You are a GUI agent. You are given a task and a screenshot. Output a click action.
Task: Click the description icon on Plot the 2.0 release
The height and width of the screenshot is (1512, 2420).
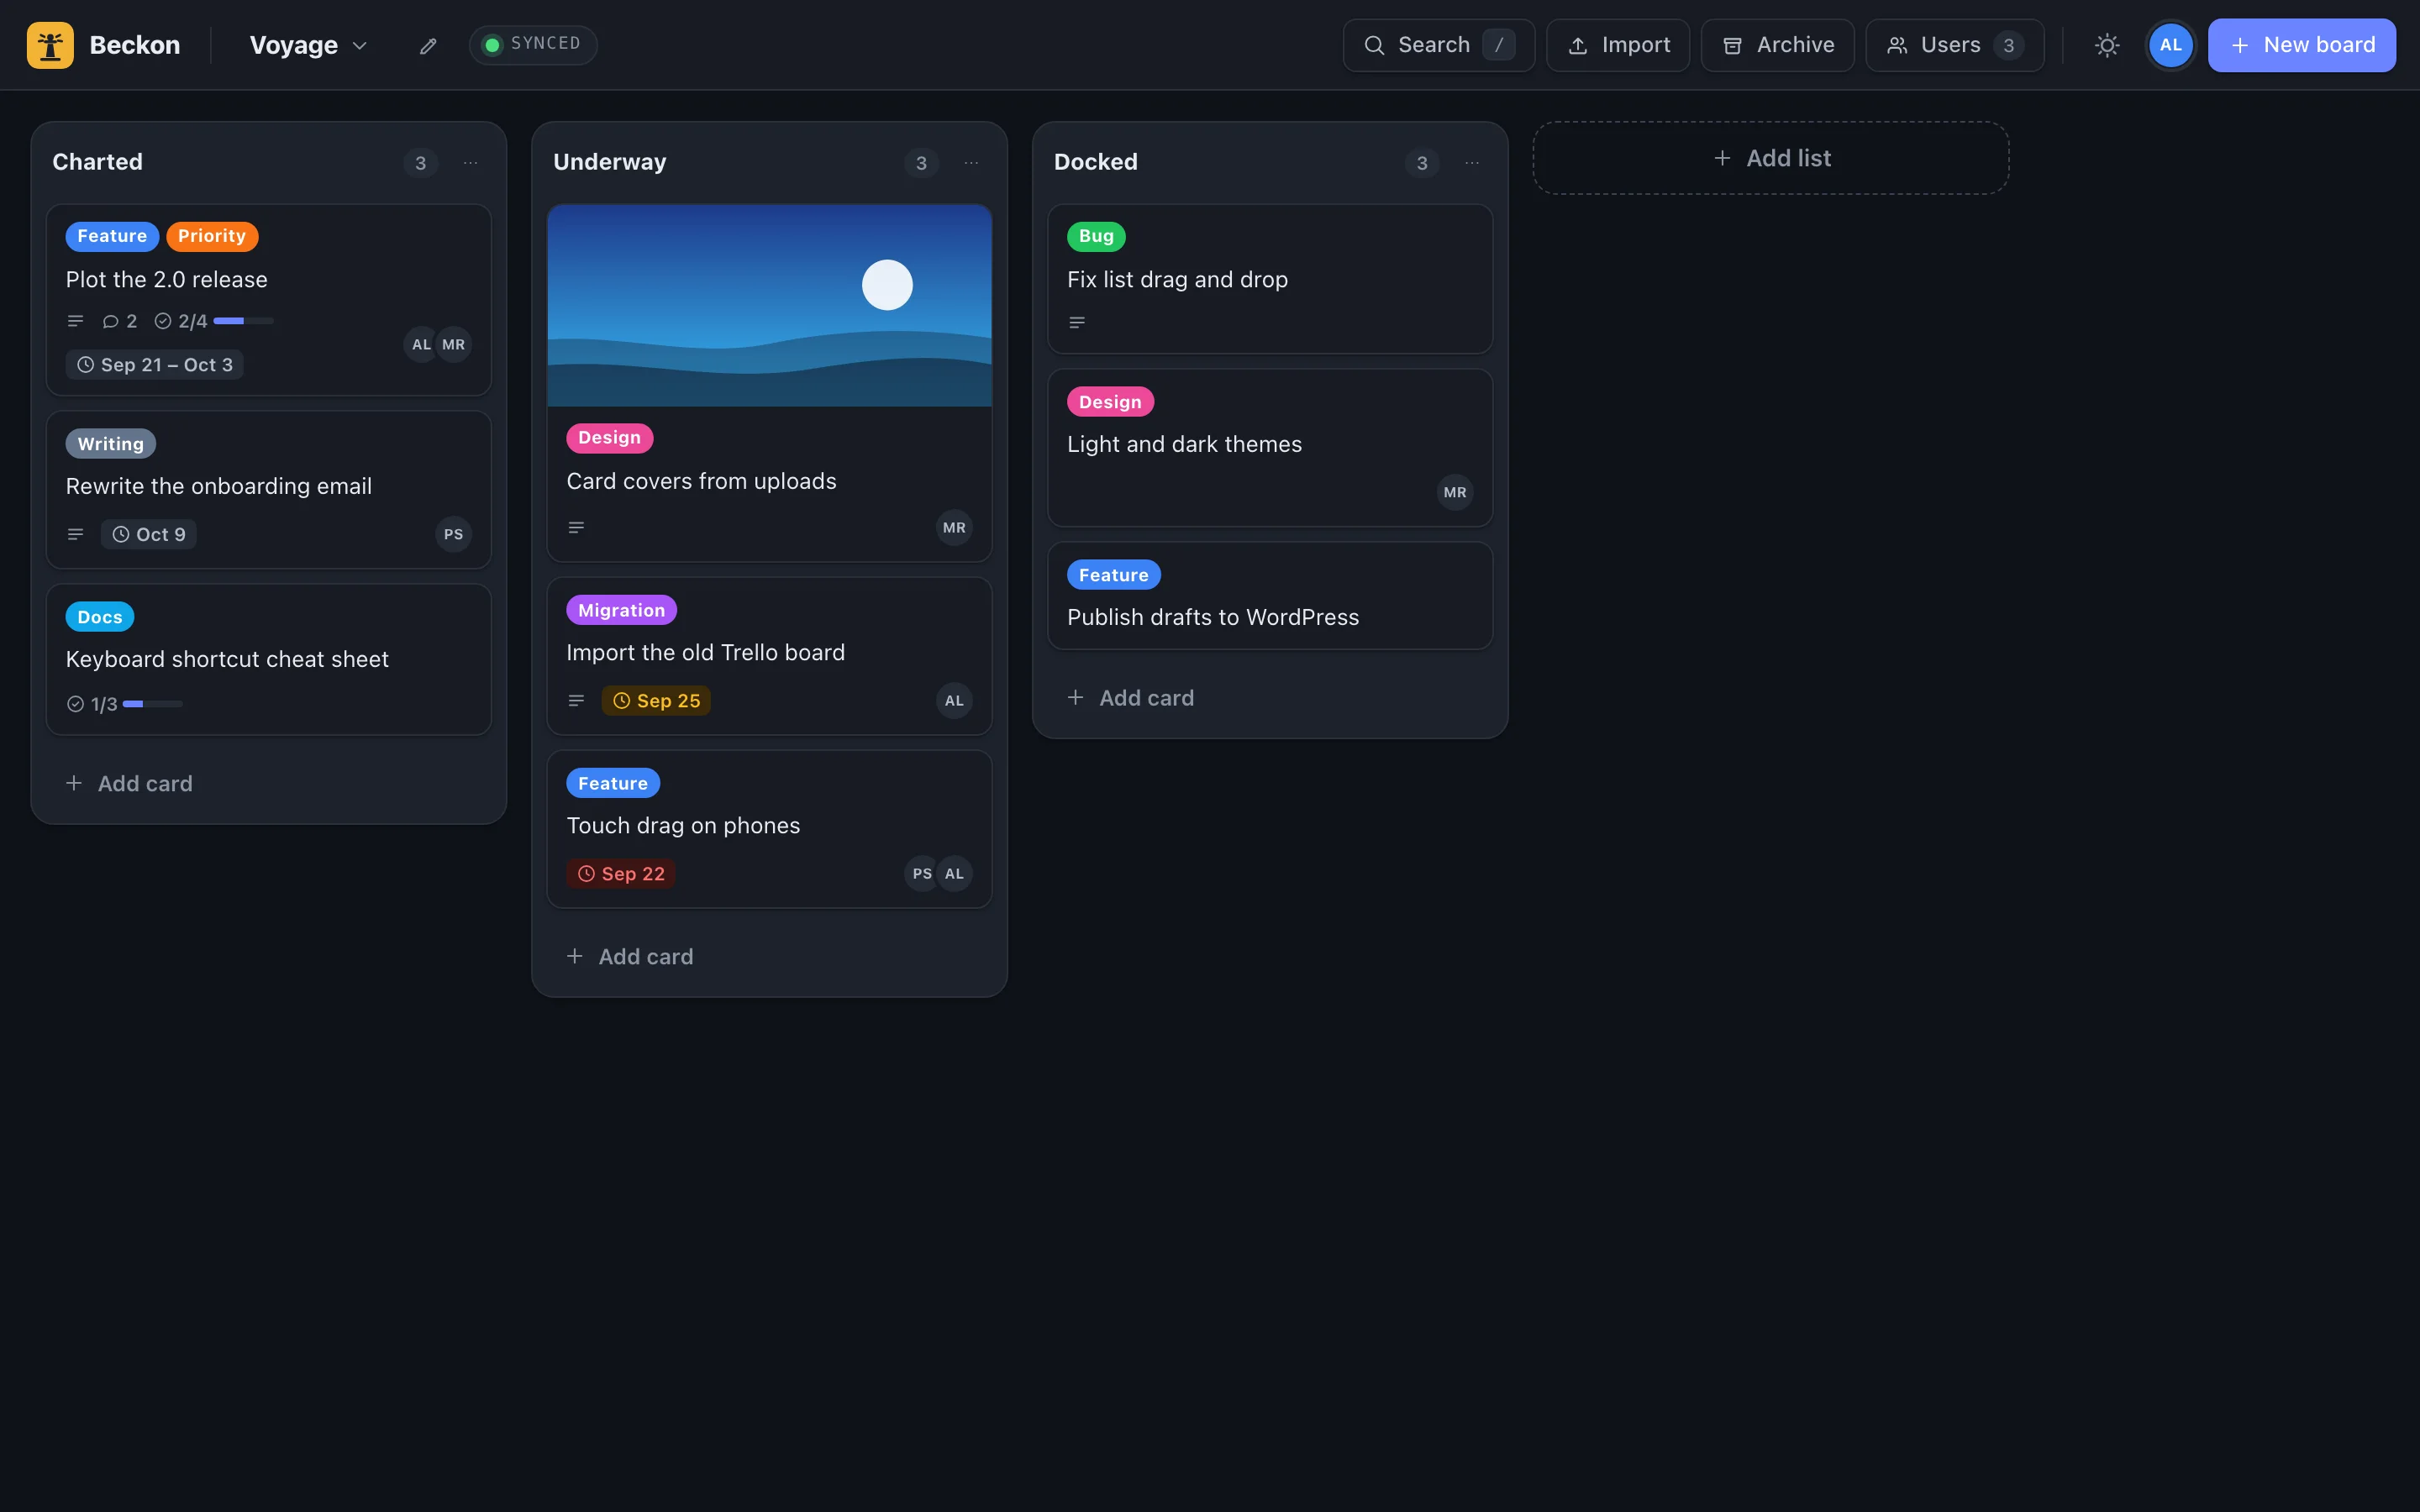pos(75,321)
